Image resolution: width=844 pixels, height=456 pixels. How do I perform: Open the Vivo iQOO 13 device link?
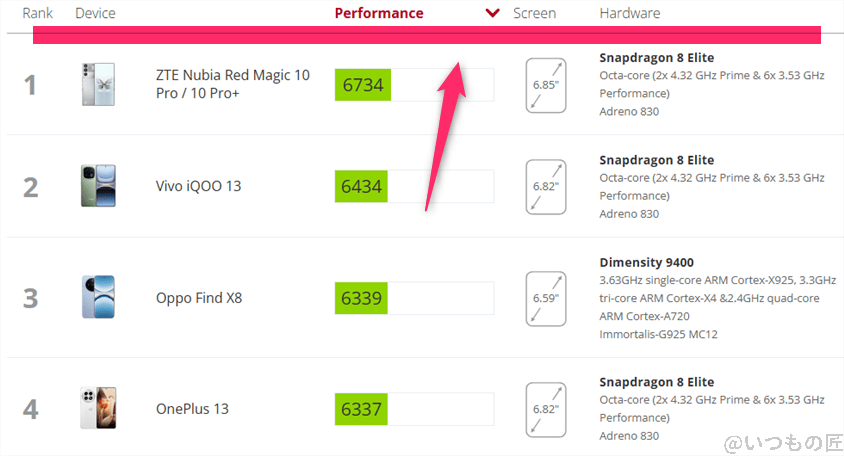coord(198,186)
